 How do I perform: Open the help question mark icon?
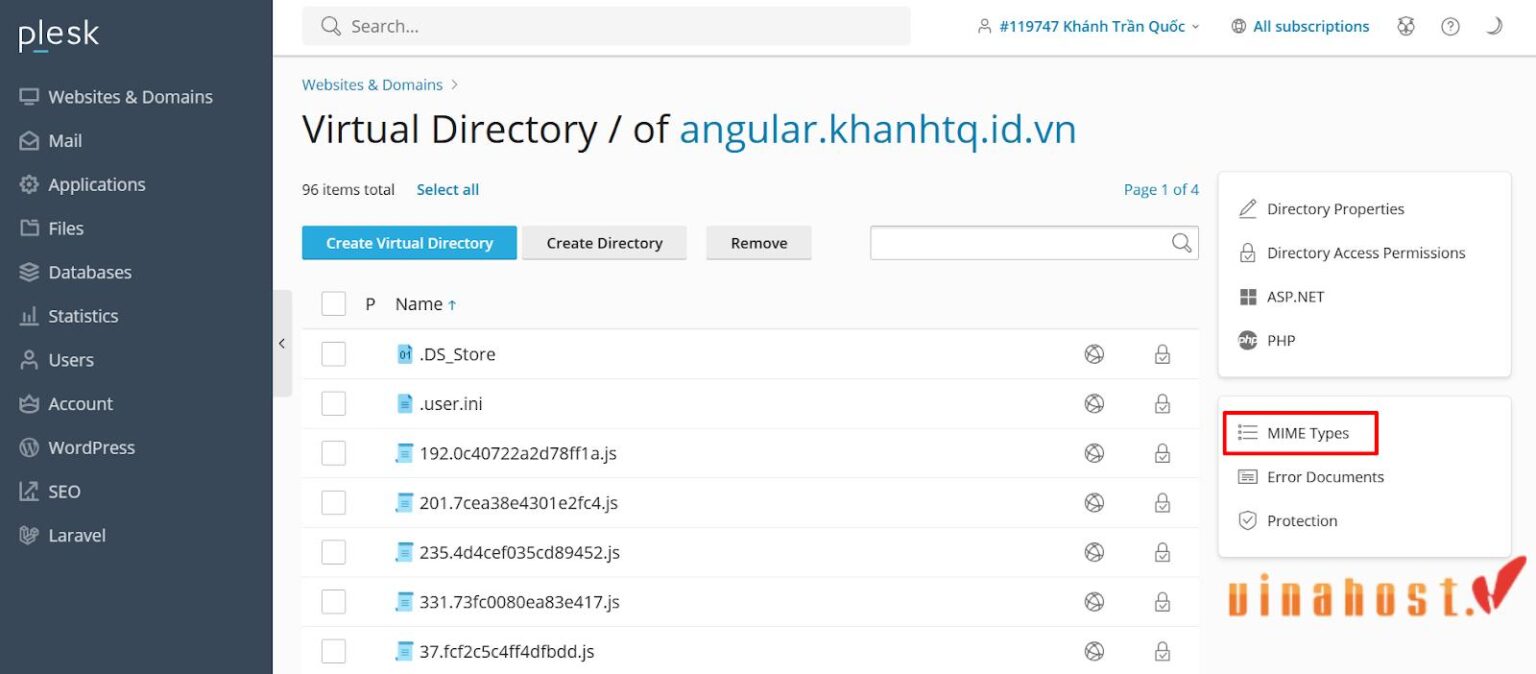pos(1450,27)
